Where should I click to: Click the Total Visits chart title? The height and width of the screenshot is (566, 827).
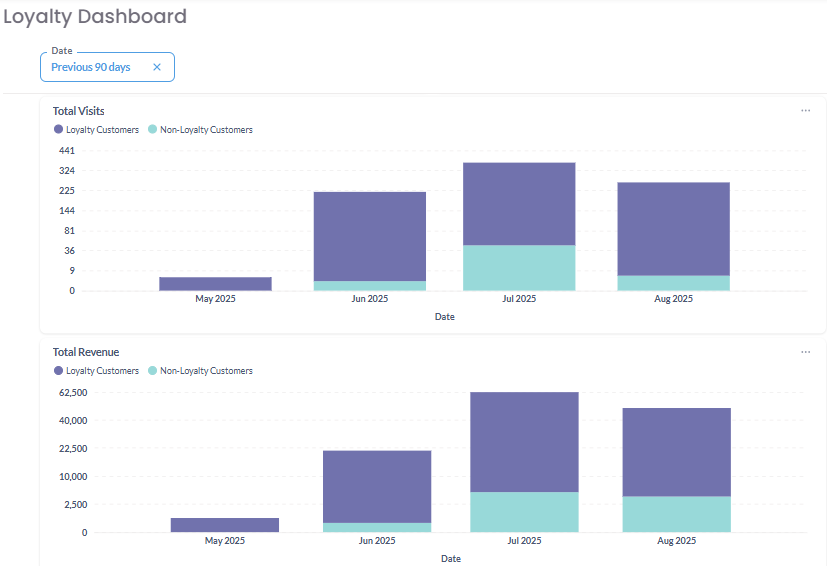(x=79, y=111)
